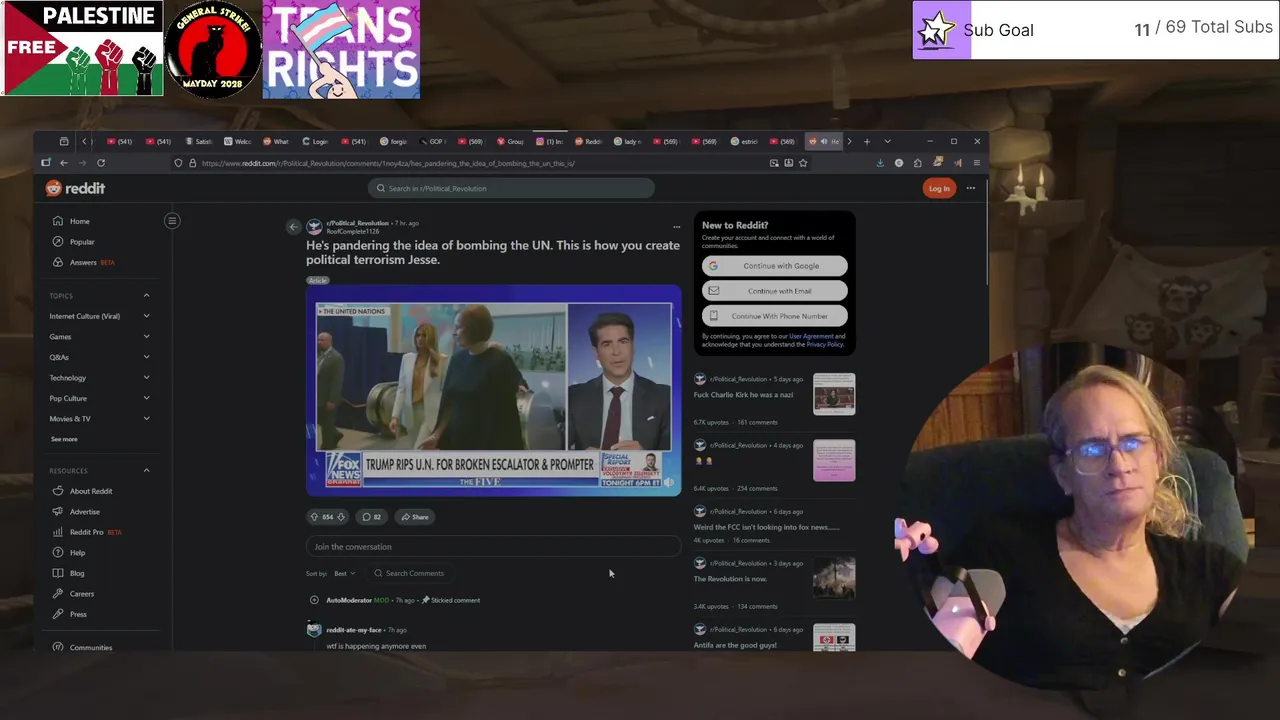Open the User Agreement link
The image size is (1280, 720).
pyautogui.click(x=811, y=336)
